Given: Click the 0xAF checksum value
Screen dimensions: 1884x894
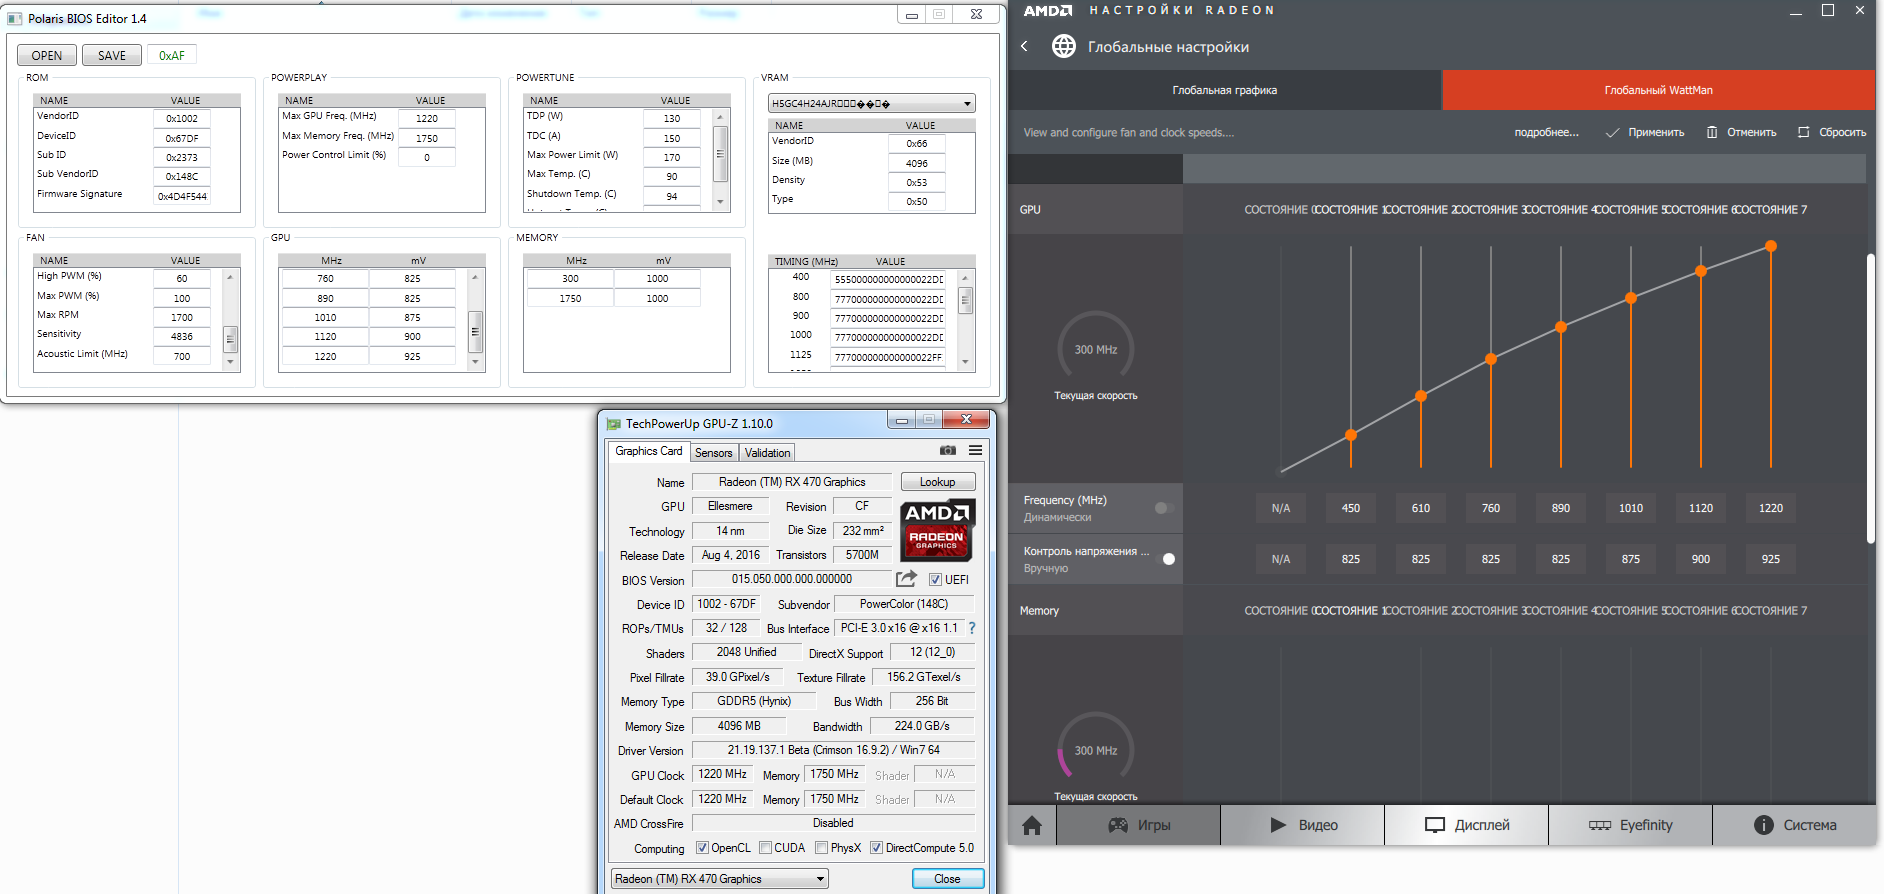Looking at the screenshot, I should (172, 55).
